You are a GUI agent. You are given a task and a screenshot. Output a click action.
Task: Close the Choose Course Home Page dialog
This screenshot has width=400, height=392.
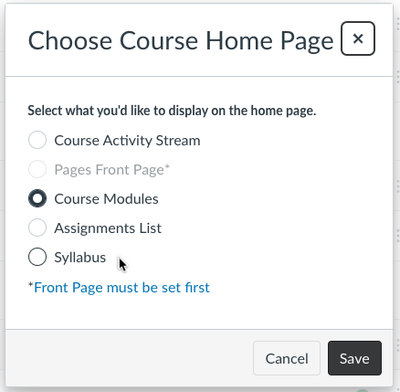(x=358, y=39)
